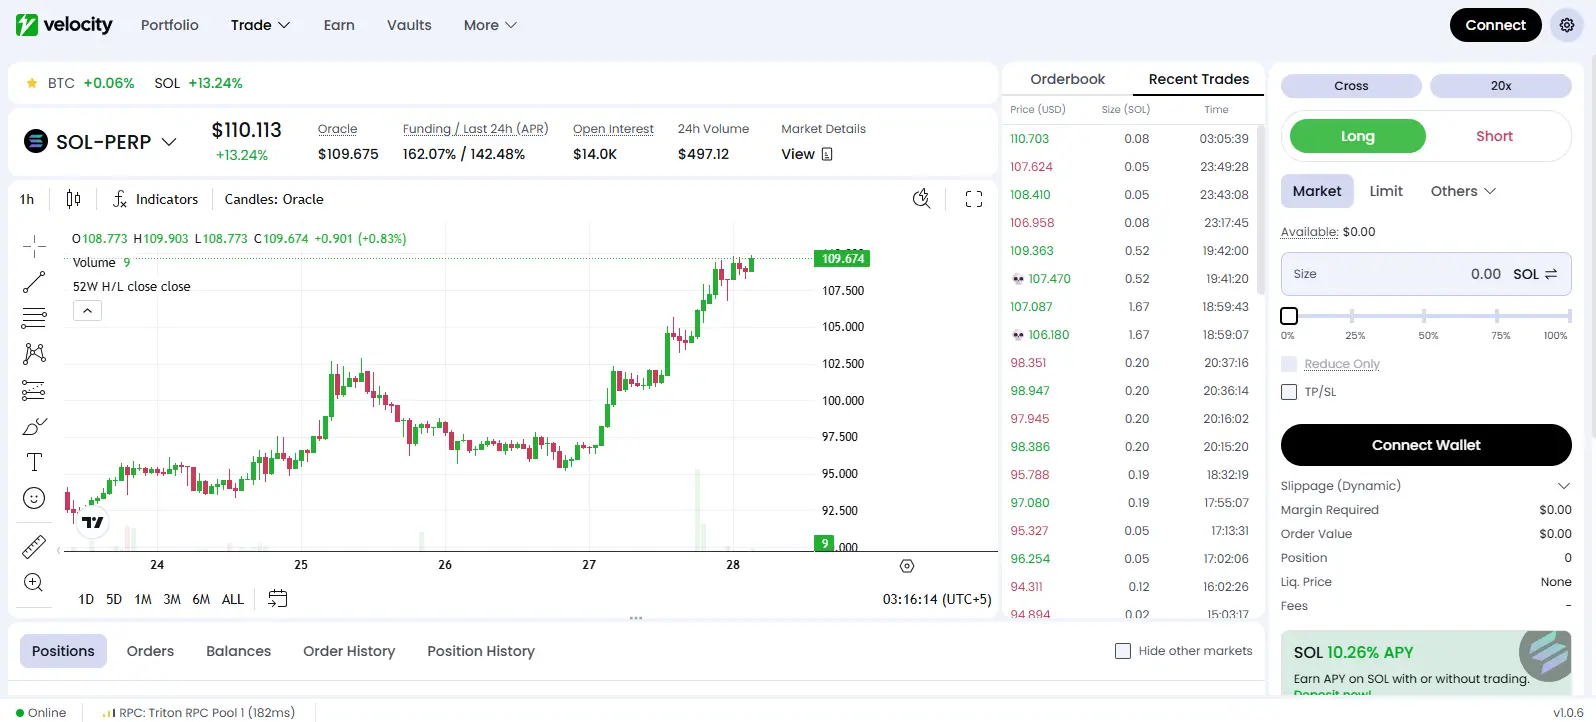Click the SOL-PERP coin icon
1596x722 pixels.
click(x=36, y=142)
